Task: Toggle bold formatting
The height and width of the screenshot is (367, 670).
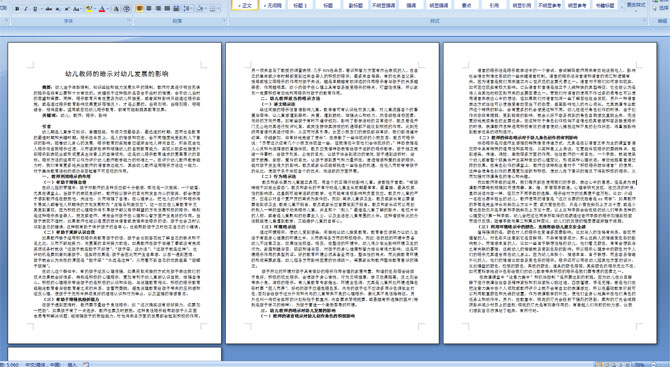Action: [17, 9]
